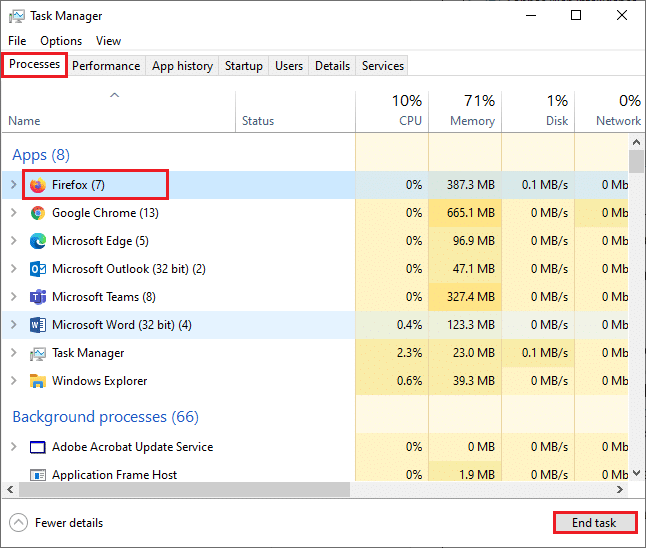646x548 pixels.
Task: Click the horizontal scrollbar thumb
Action: (184, 489)
